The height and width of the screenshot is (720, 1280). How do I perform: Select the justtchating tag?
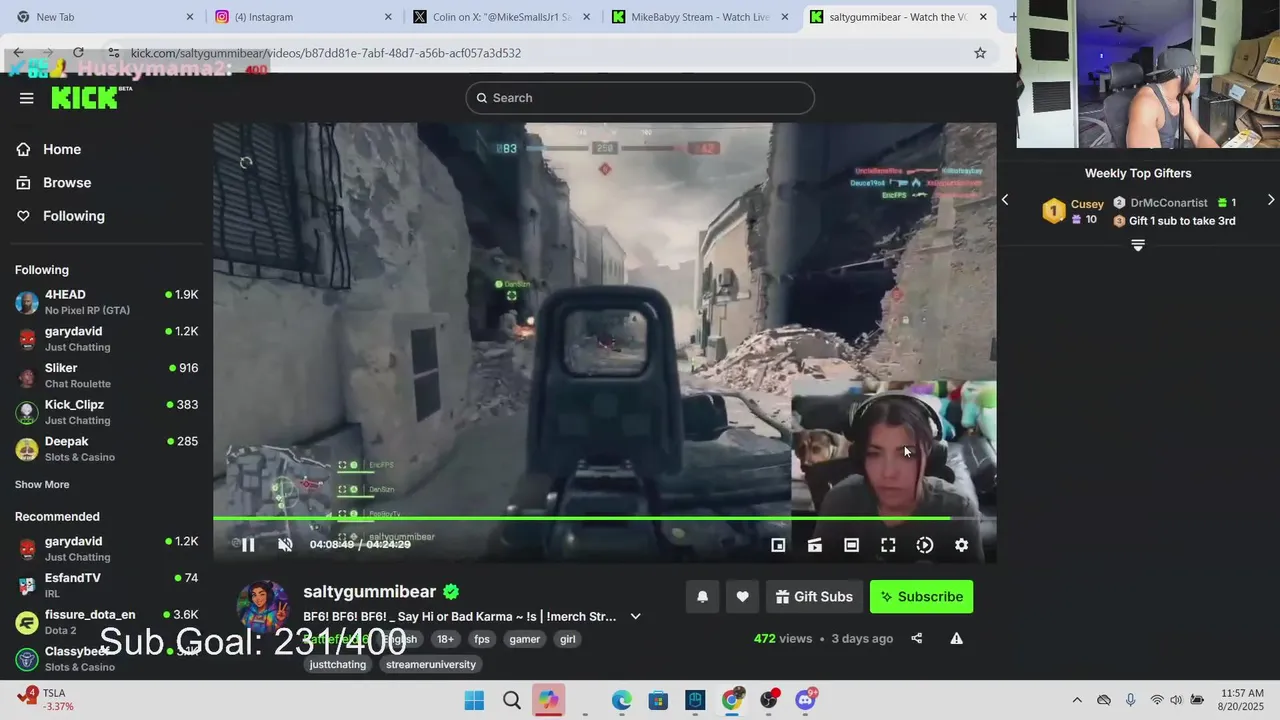pyautogui.click(x=338, y=664)
